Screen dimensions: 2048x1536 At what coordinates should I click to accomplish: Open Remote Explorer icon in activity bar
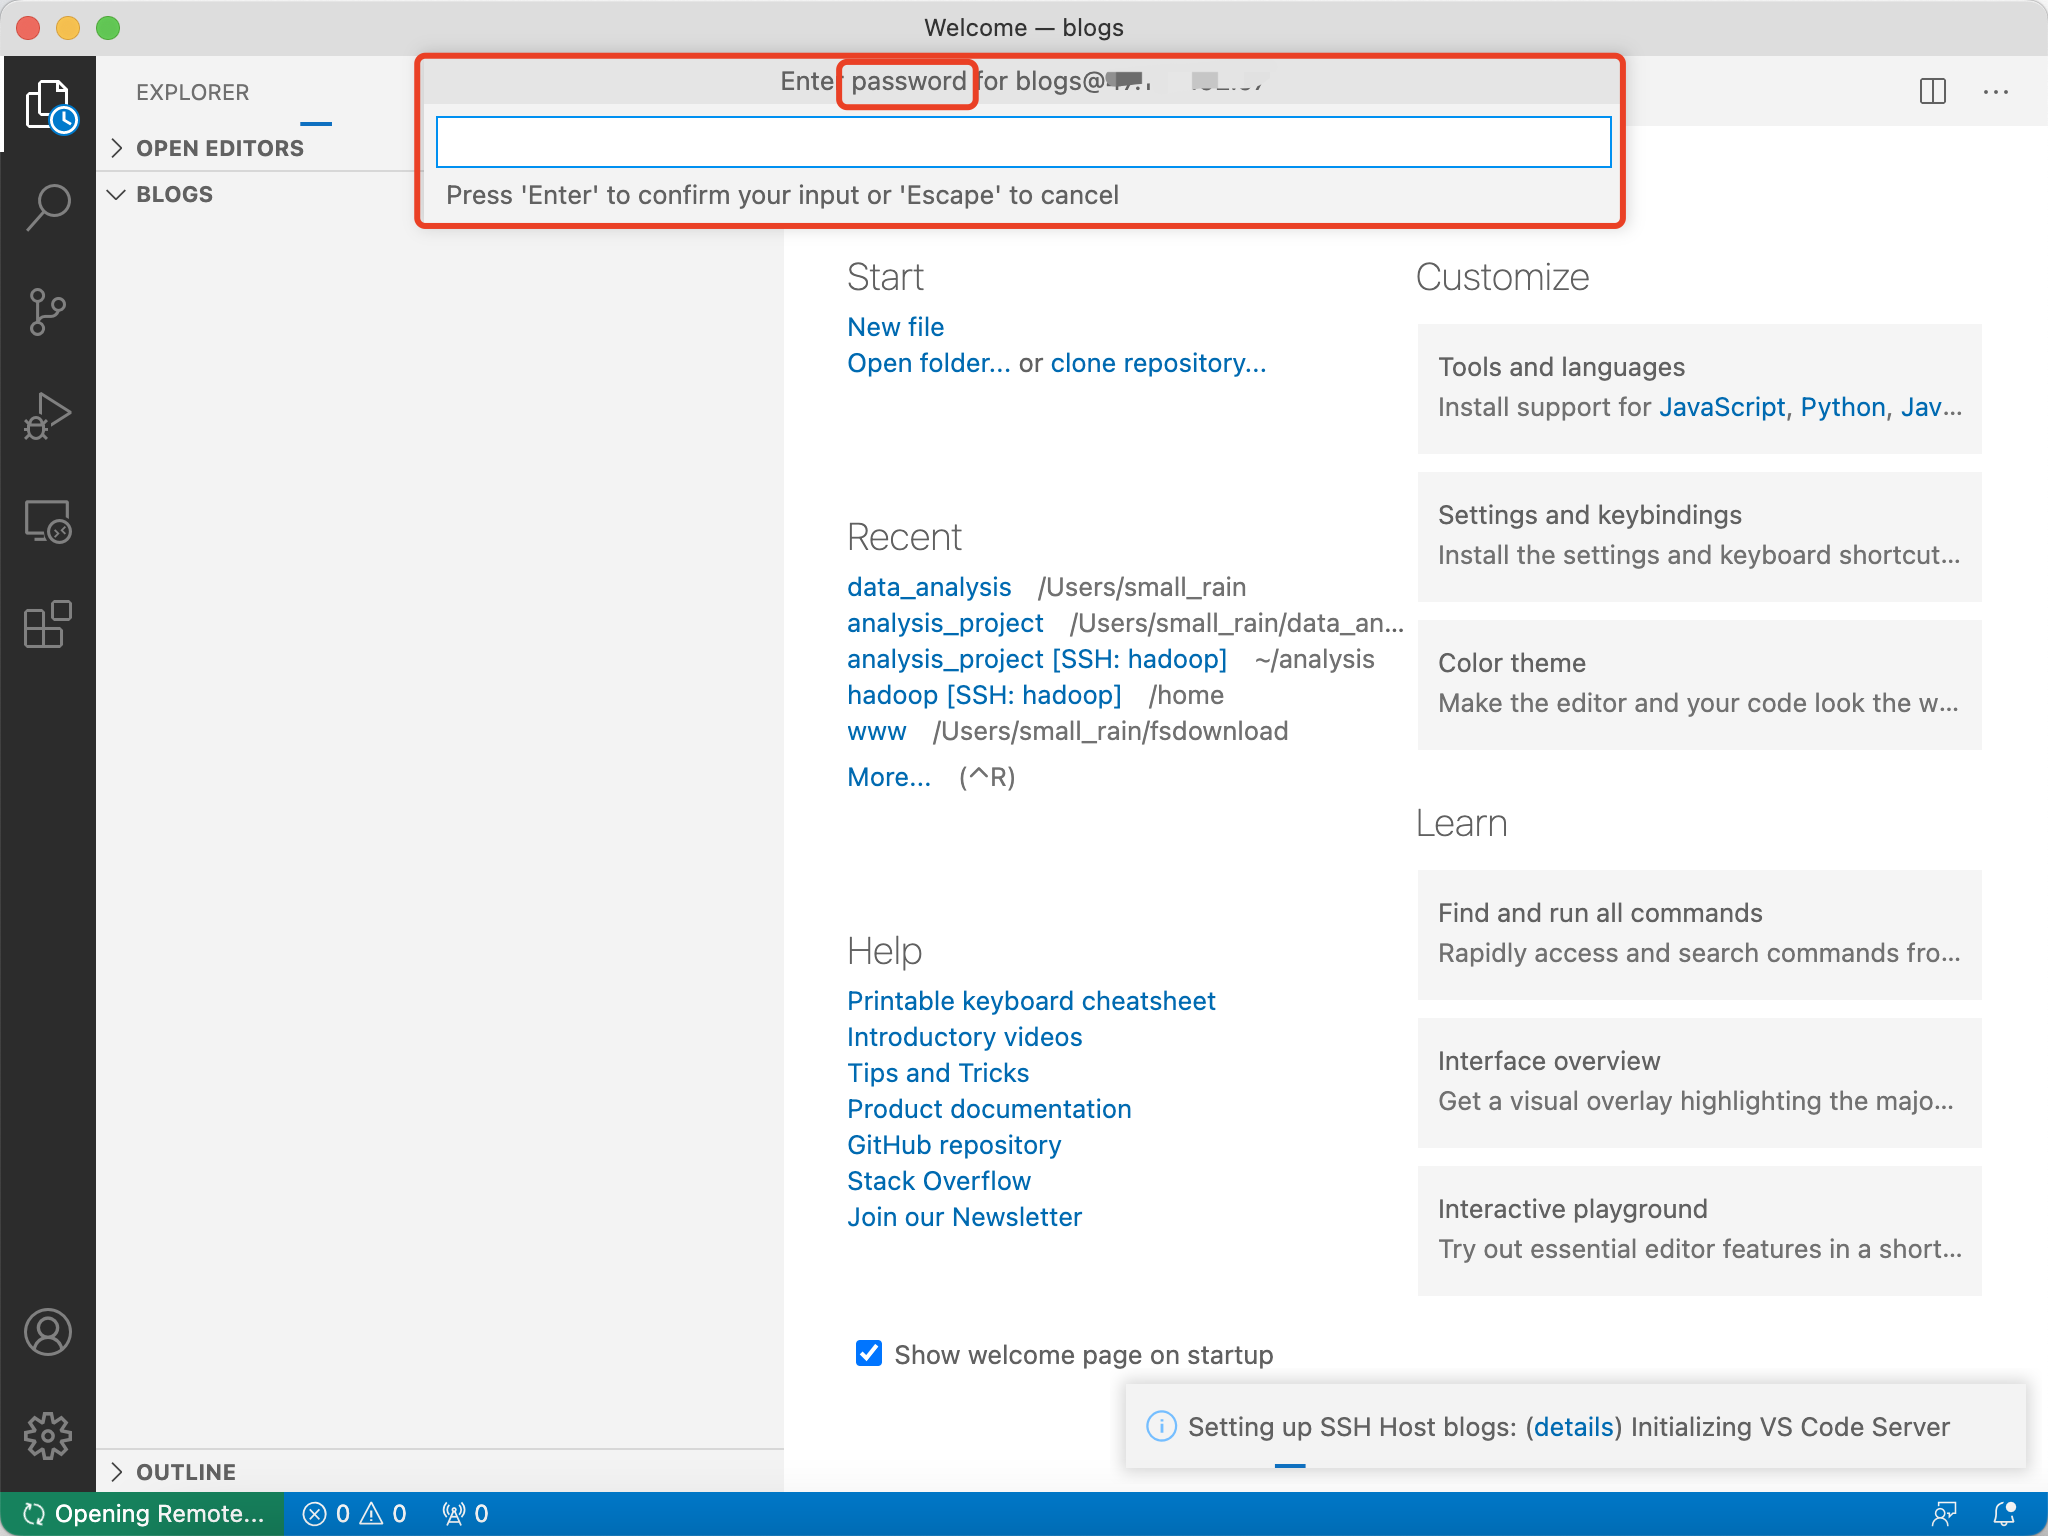pyautogui.click(x=48, y=521)
